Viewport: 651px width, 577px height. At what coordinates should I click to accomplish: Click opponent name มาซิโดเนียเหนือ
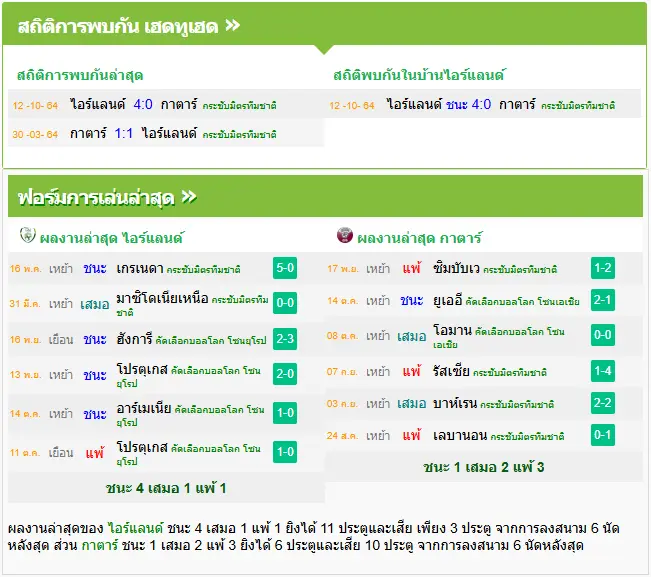(x=162, y=298)
